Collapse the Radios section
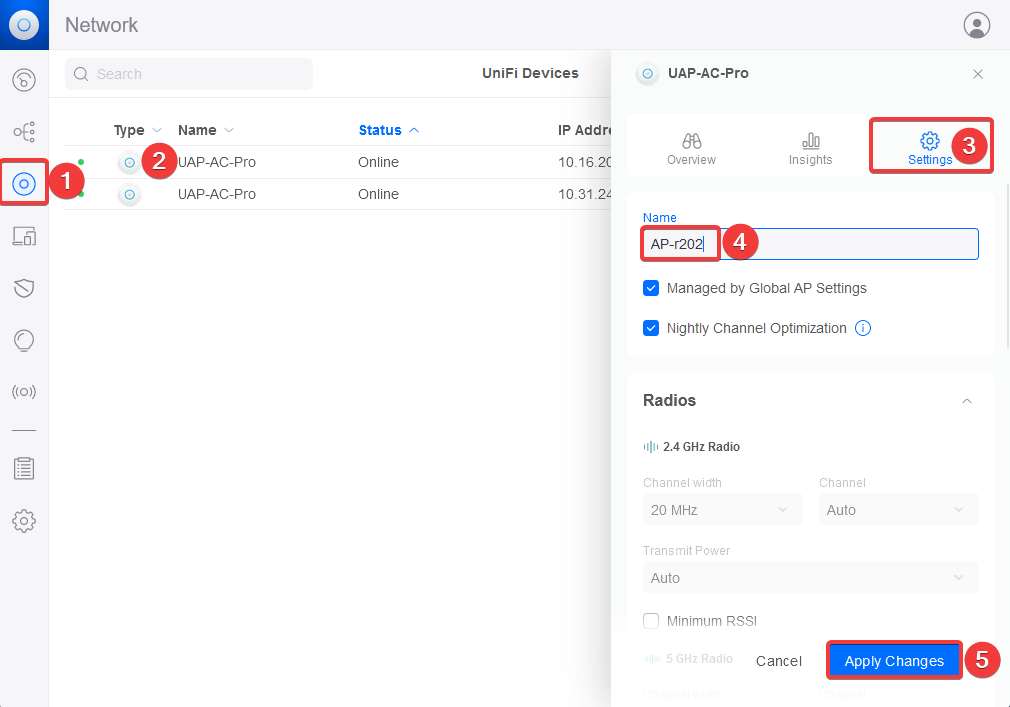Viewport: 1010px width, 707px height. [966, 401]
